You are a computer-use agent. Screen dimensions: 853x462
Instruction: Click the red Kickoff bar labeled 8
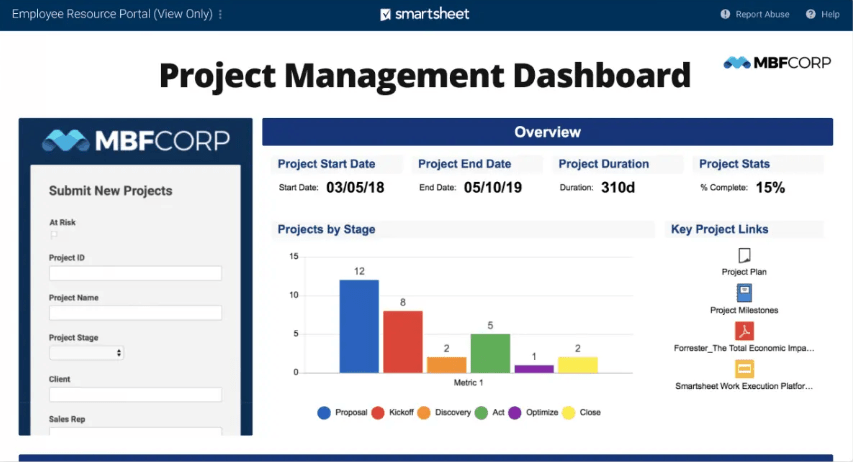tap(403, 342)
